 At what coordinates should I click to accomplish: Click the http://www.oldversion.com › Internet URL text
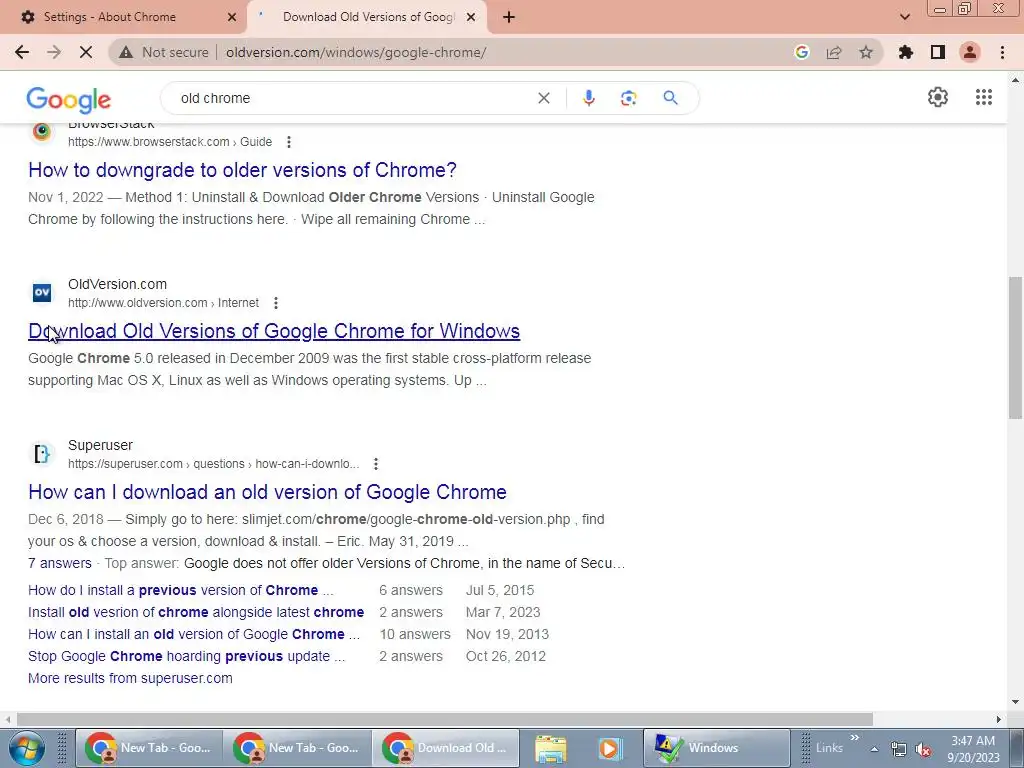163,303
